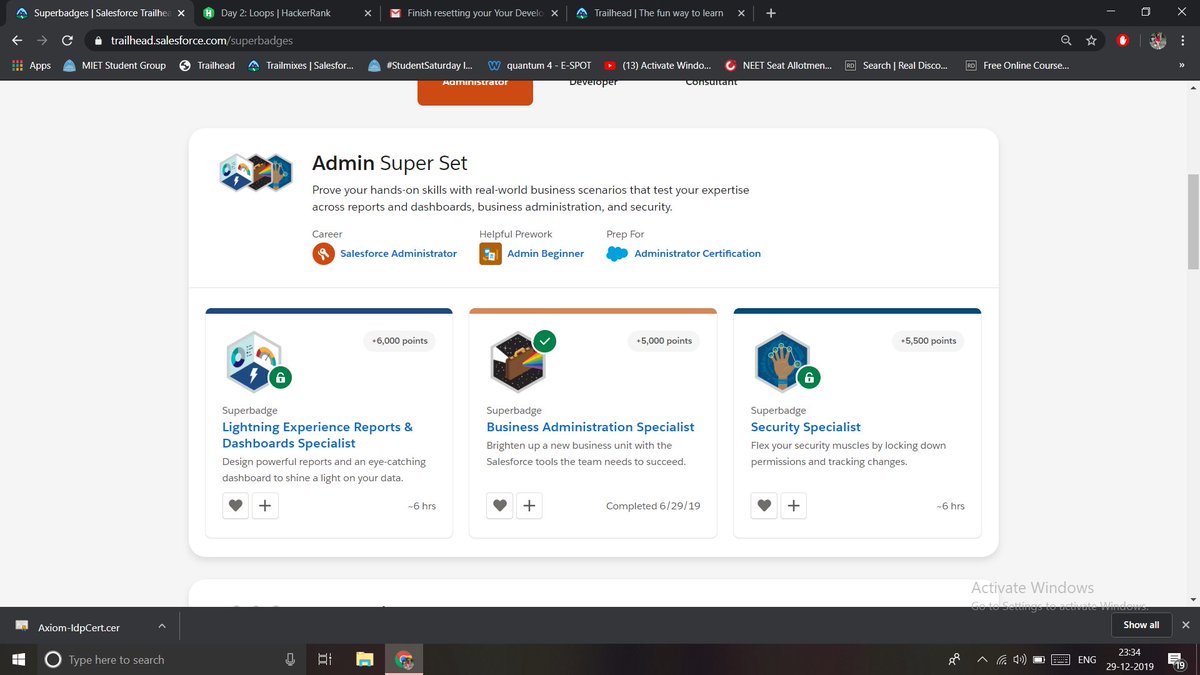Open the Business Administration Specialist title link
Viewport: 1200px width, 675px height.
(590, 427)
